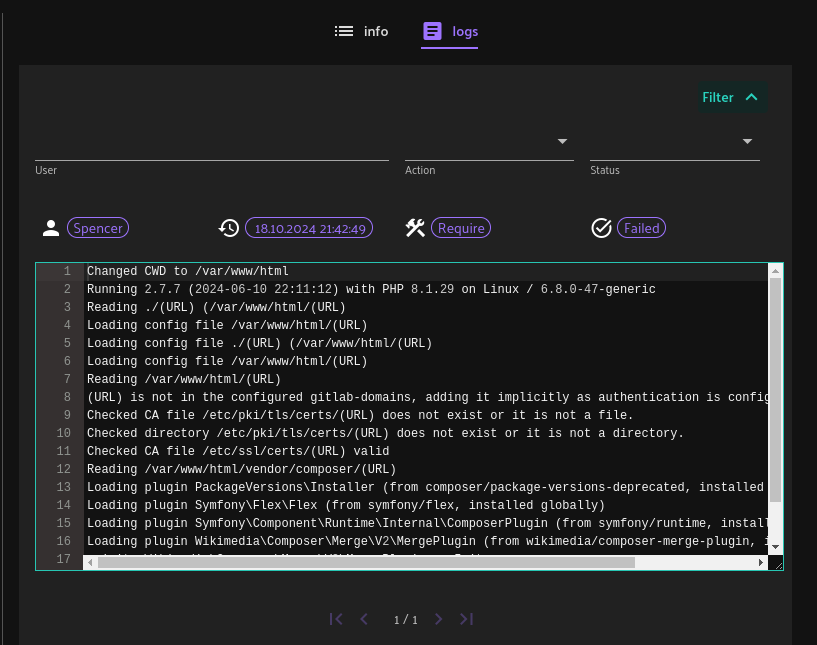The image size is (817, 645).
Task: Click log line 'Reading ./(URL) (/var/www/html/(URL)'
Action: pos(216,307)
